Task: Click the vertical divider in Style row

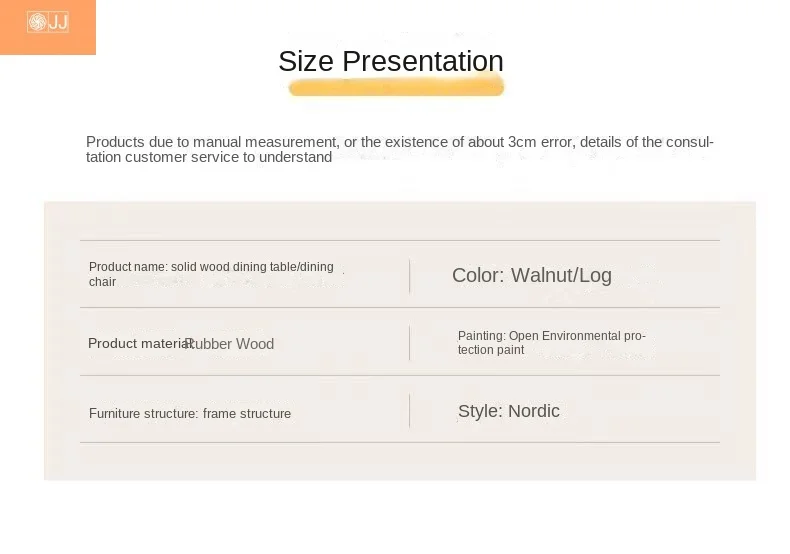Action: pos(410,411)
